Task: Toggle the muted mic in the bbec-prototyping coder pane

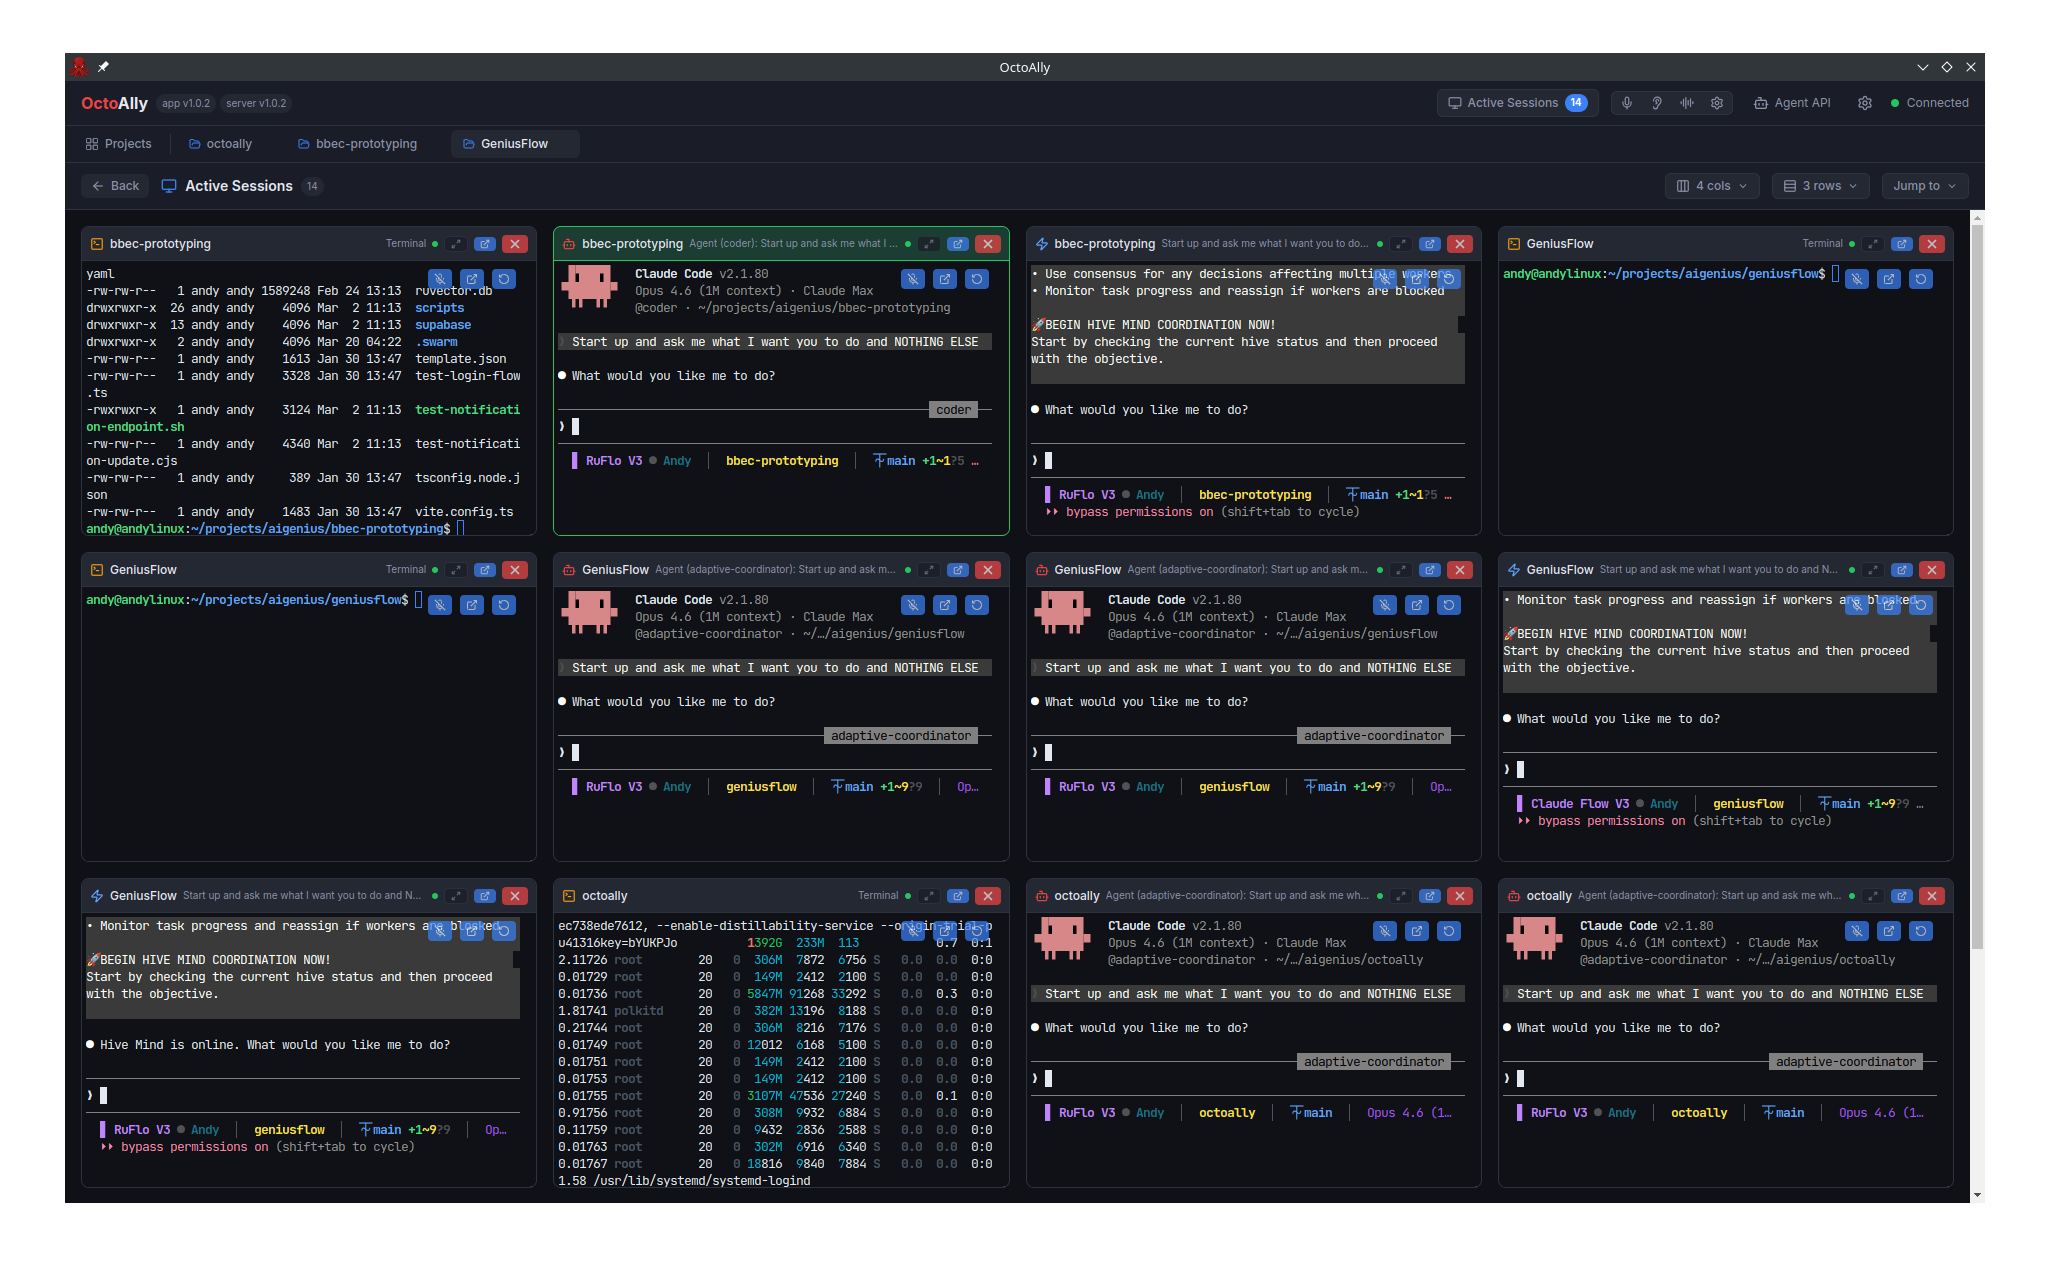Action: (x=912, y=279)
